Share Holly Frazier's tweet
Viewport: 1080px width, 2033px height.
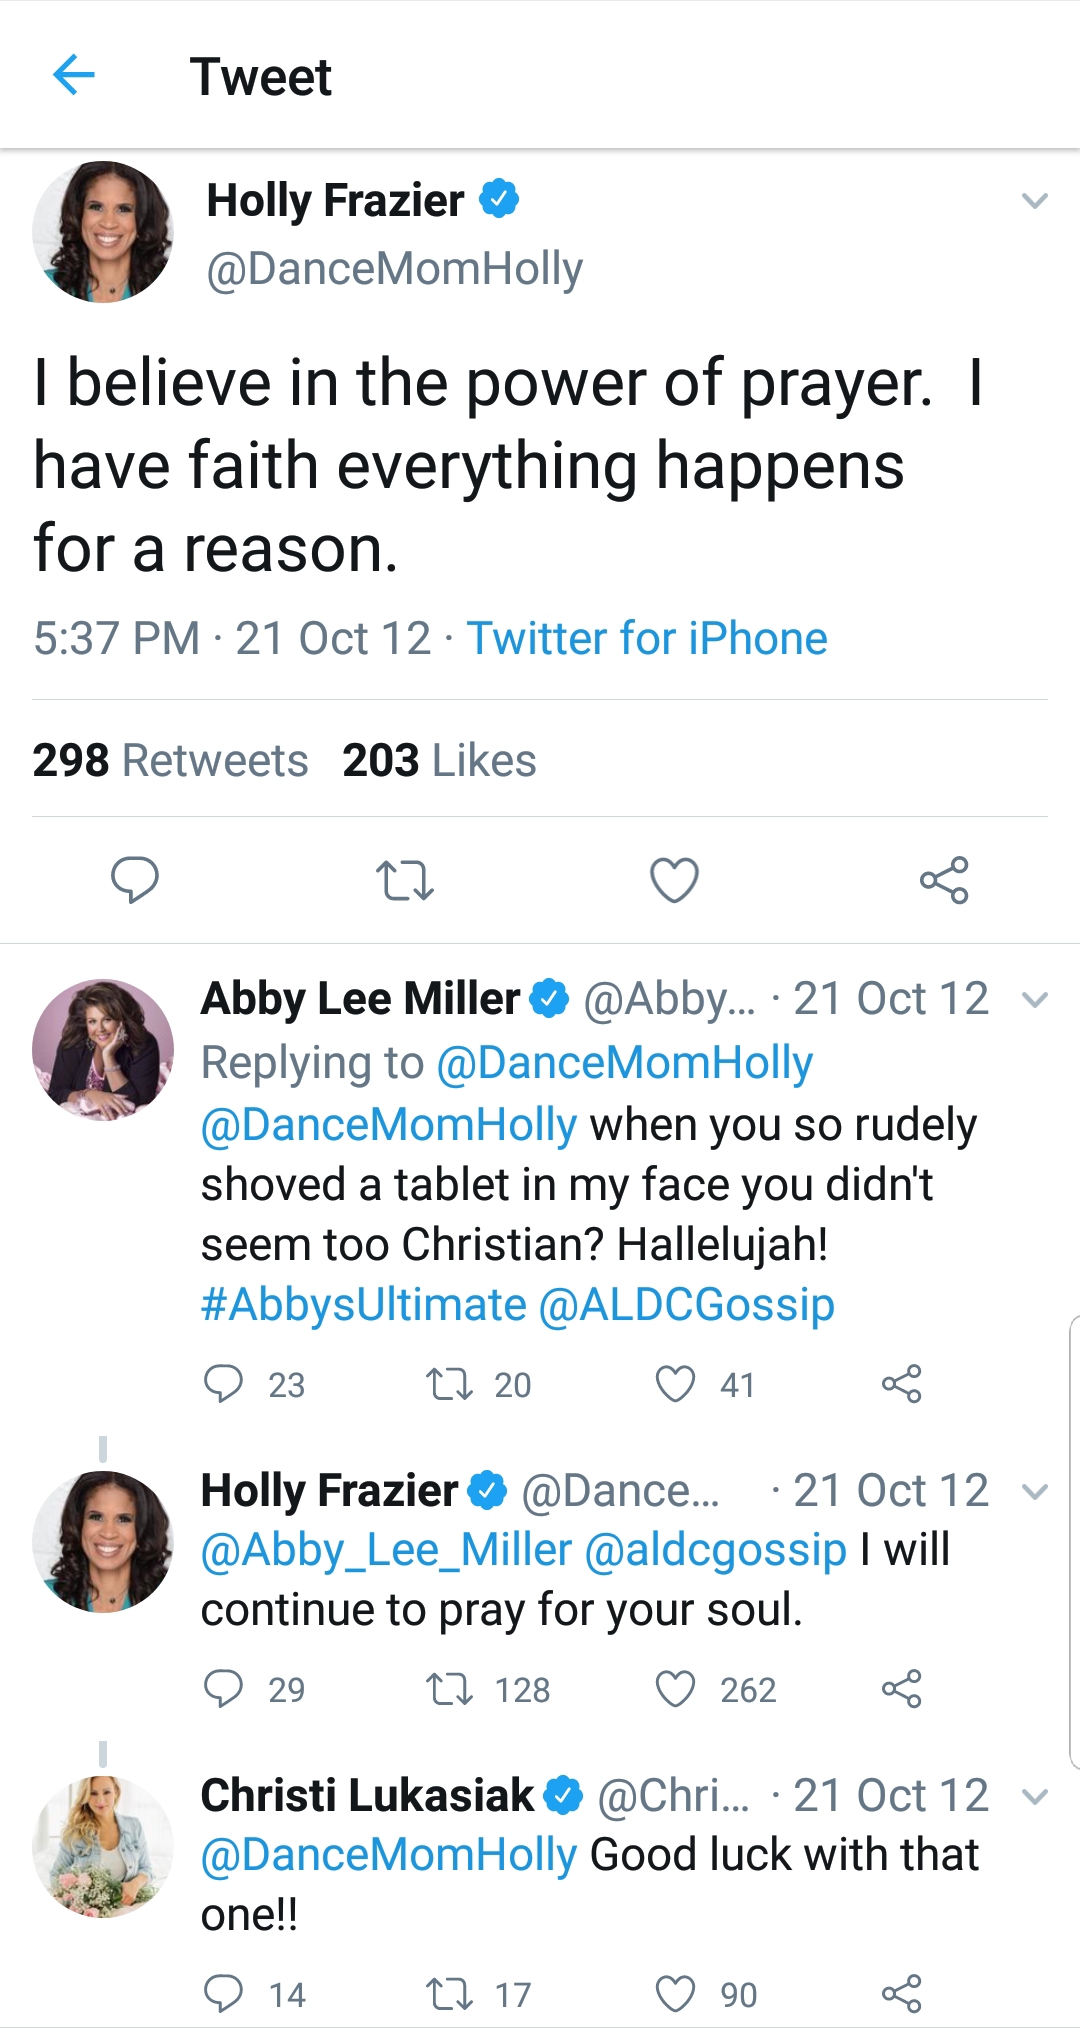pyautogui.click(x=944, y=881)
